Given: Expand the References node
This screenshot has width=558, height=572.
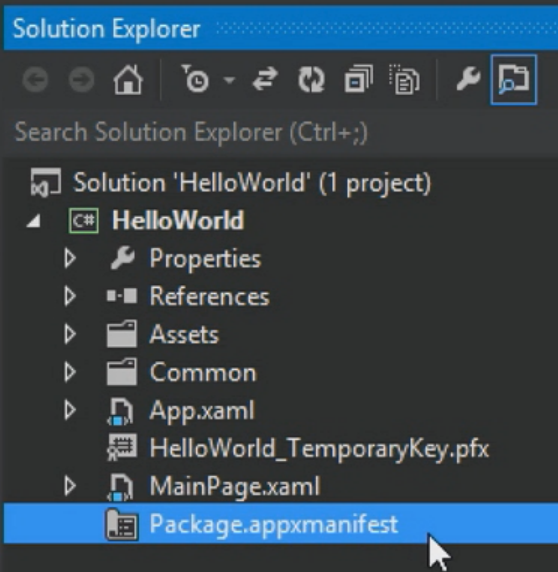Looking at the screenshot, I should [x=70, y=296].
